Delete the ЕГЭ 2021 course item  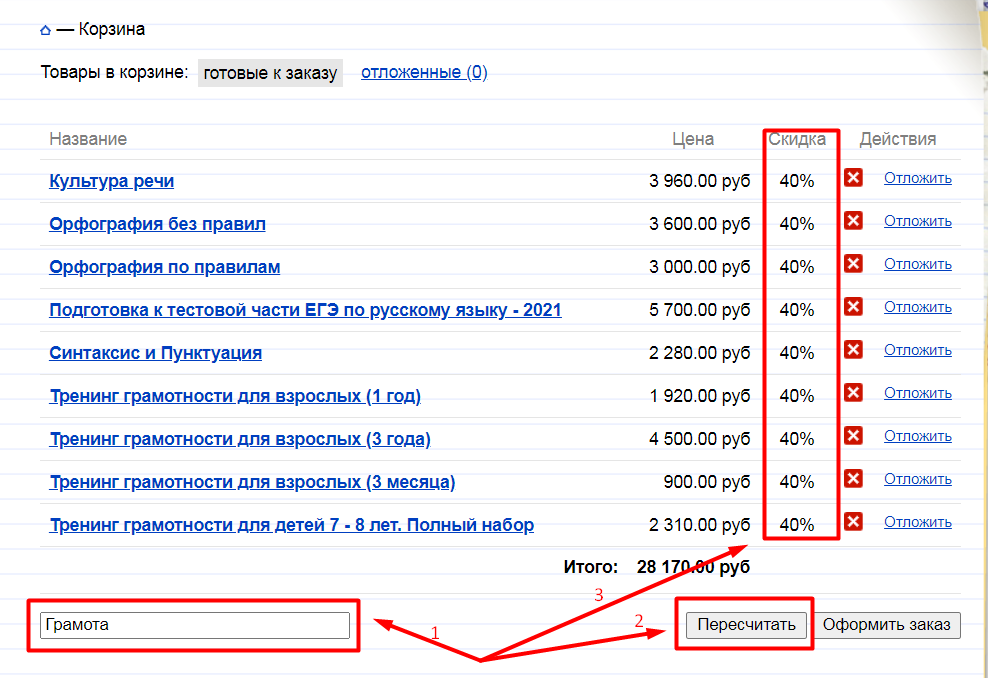coord(853,307)
